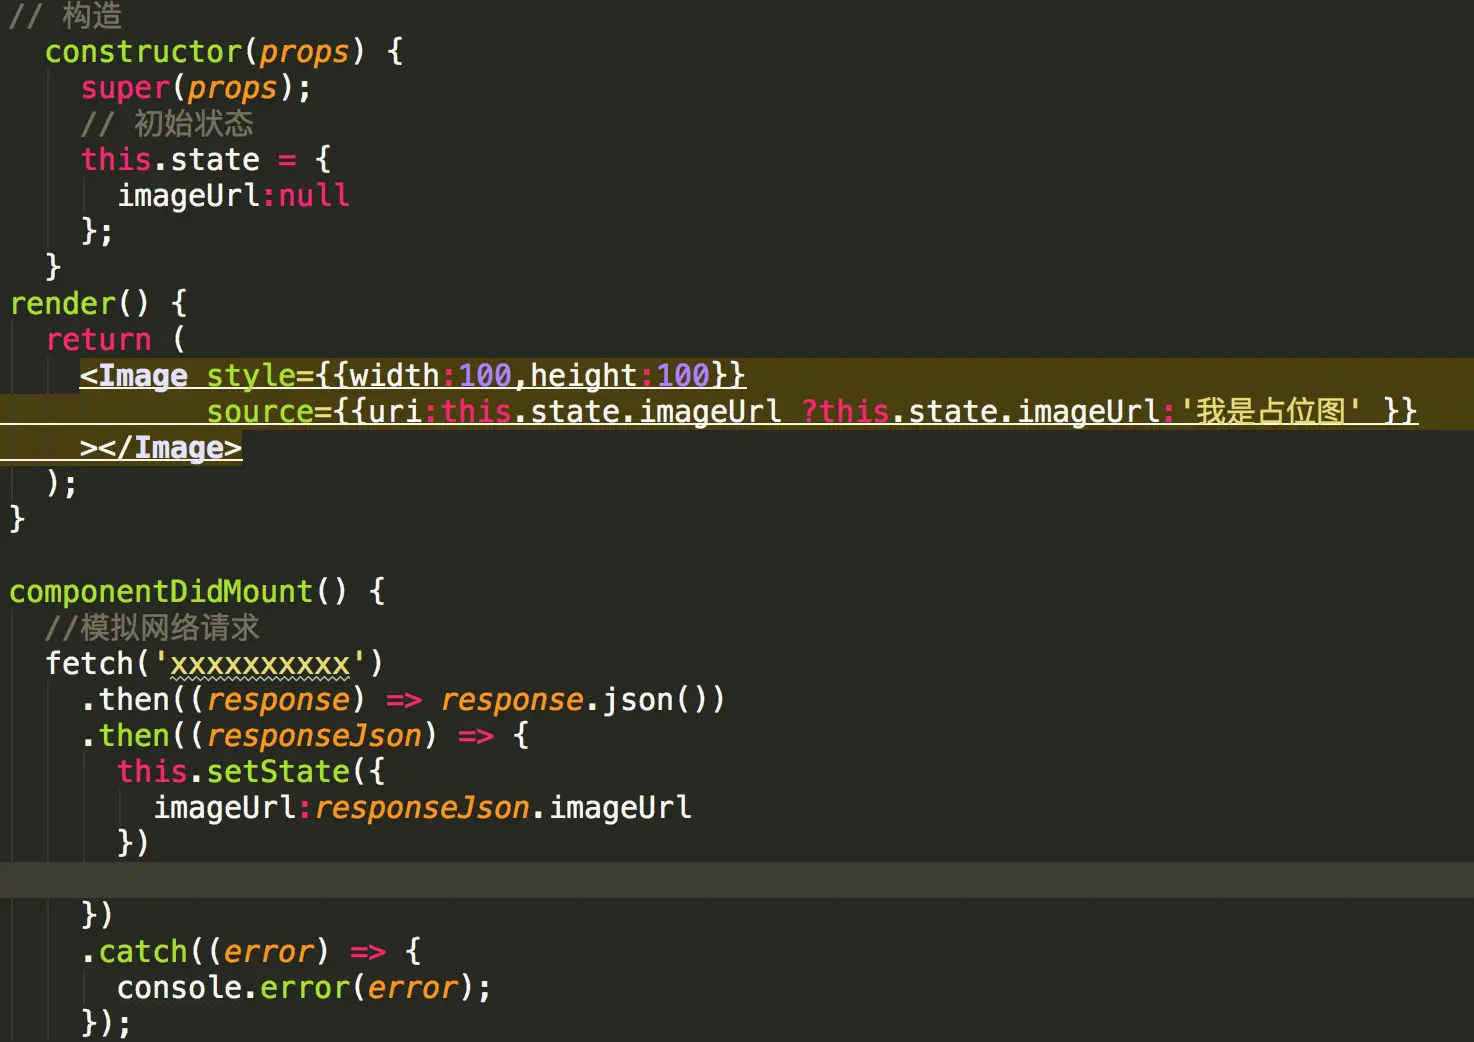Click the 'fetch' function call
The image size is (1474, 1042).
(x=90, y=663)
